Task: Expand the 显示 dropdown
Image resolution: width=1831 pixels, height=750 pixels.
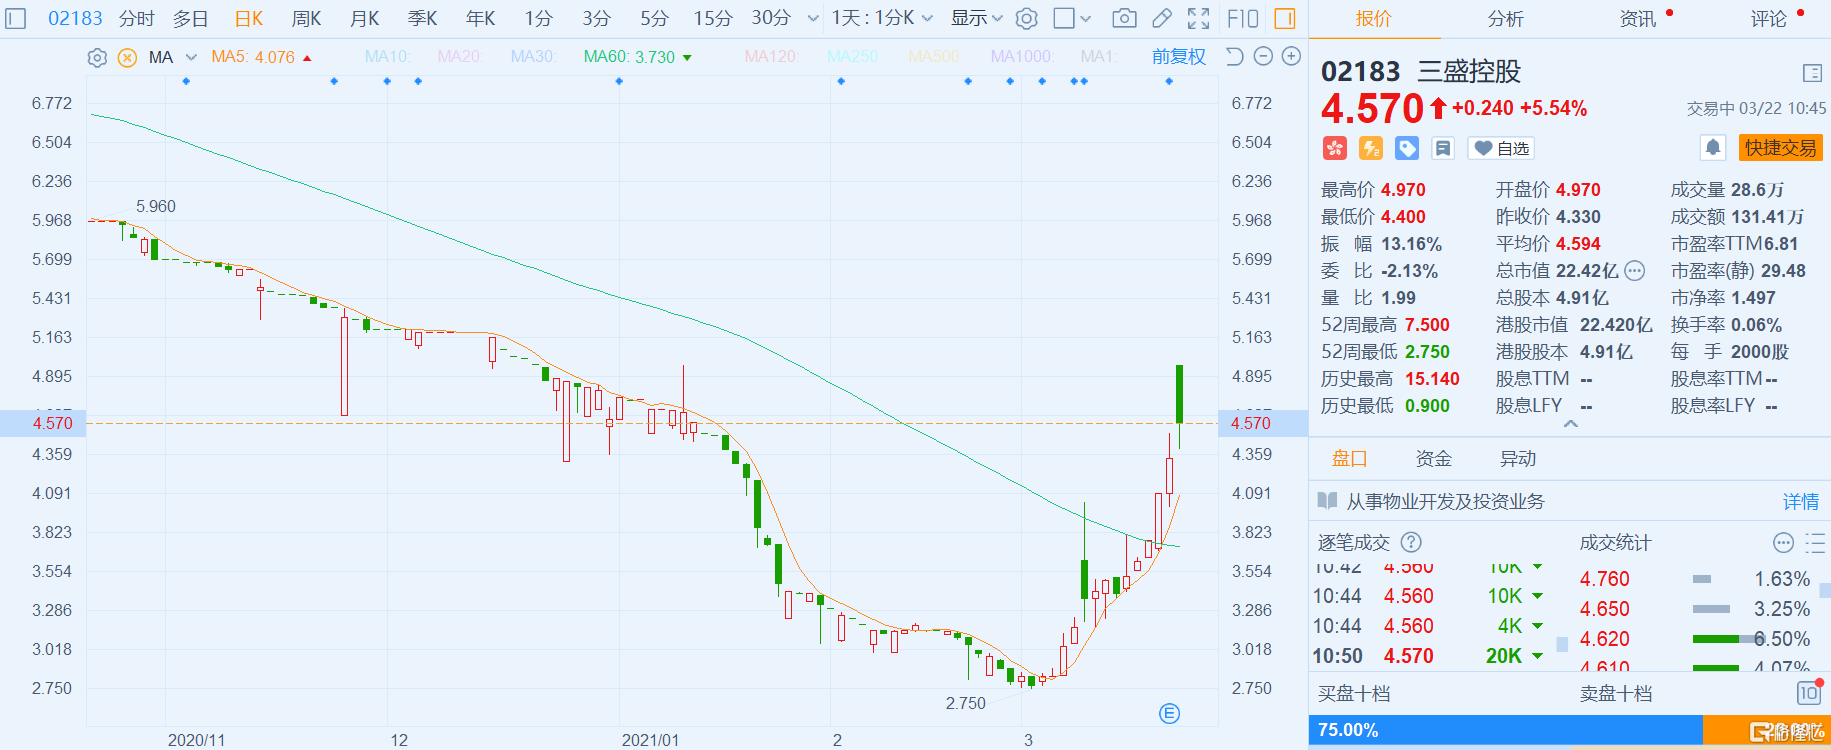Action: coord(976,19)
